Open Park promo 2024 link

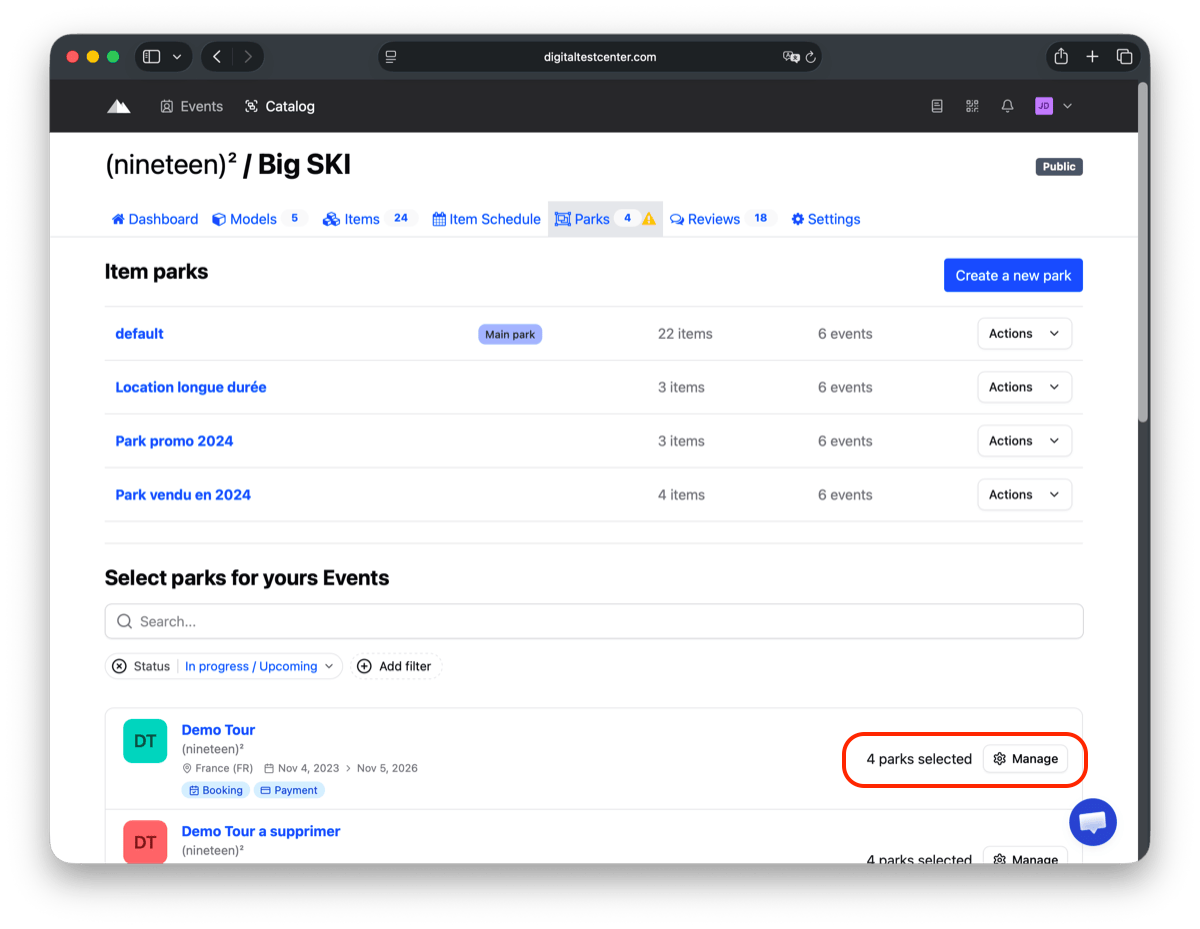coord(174,441)
